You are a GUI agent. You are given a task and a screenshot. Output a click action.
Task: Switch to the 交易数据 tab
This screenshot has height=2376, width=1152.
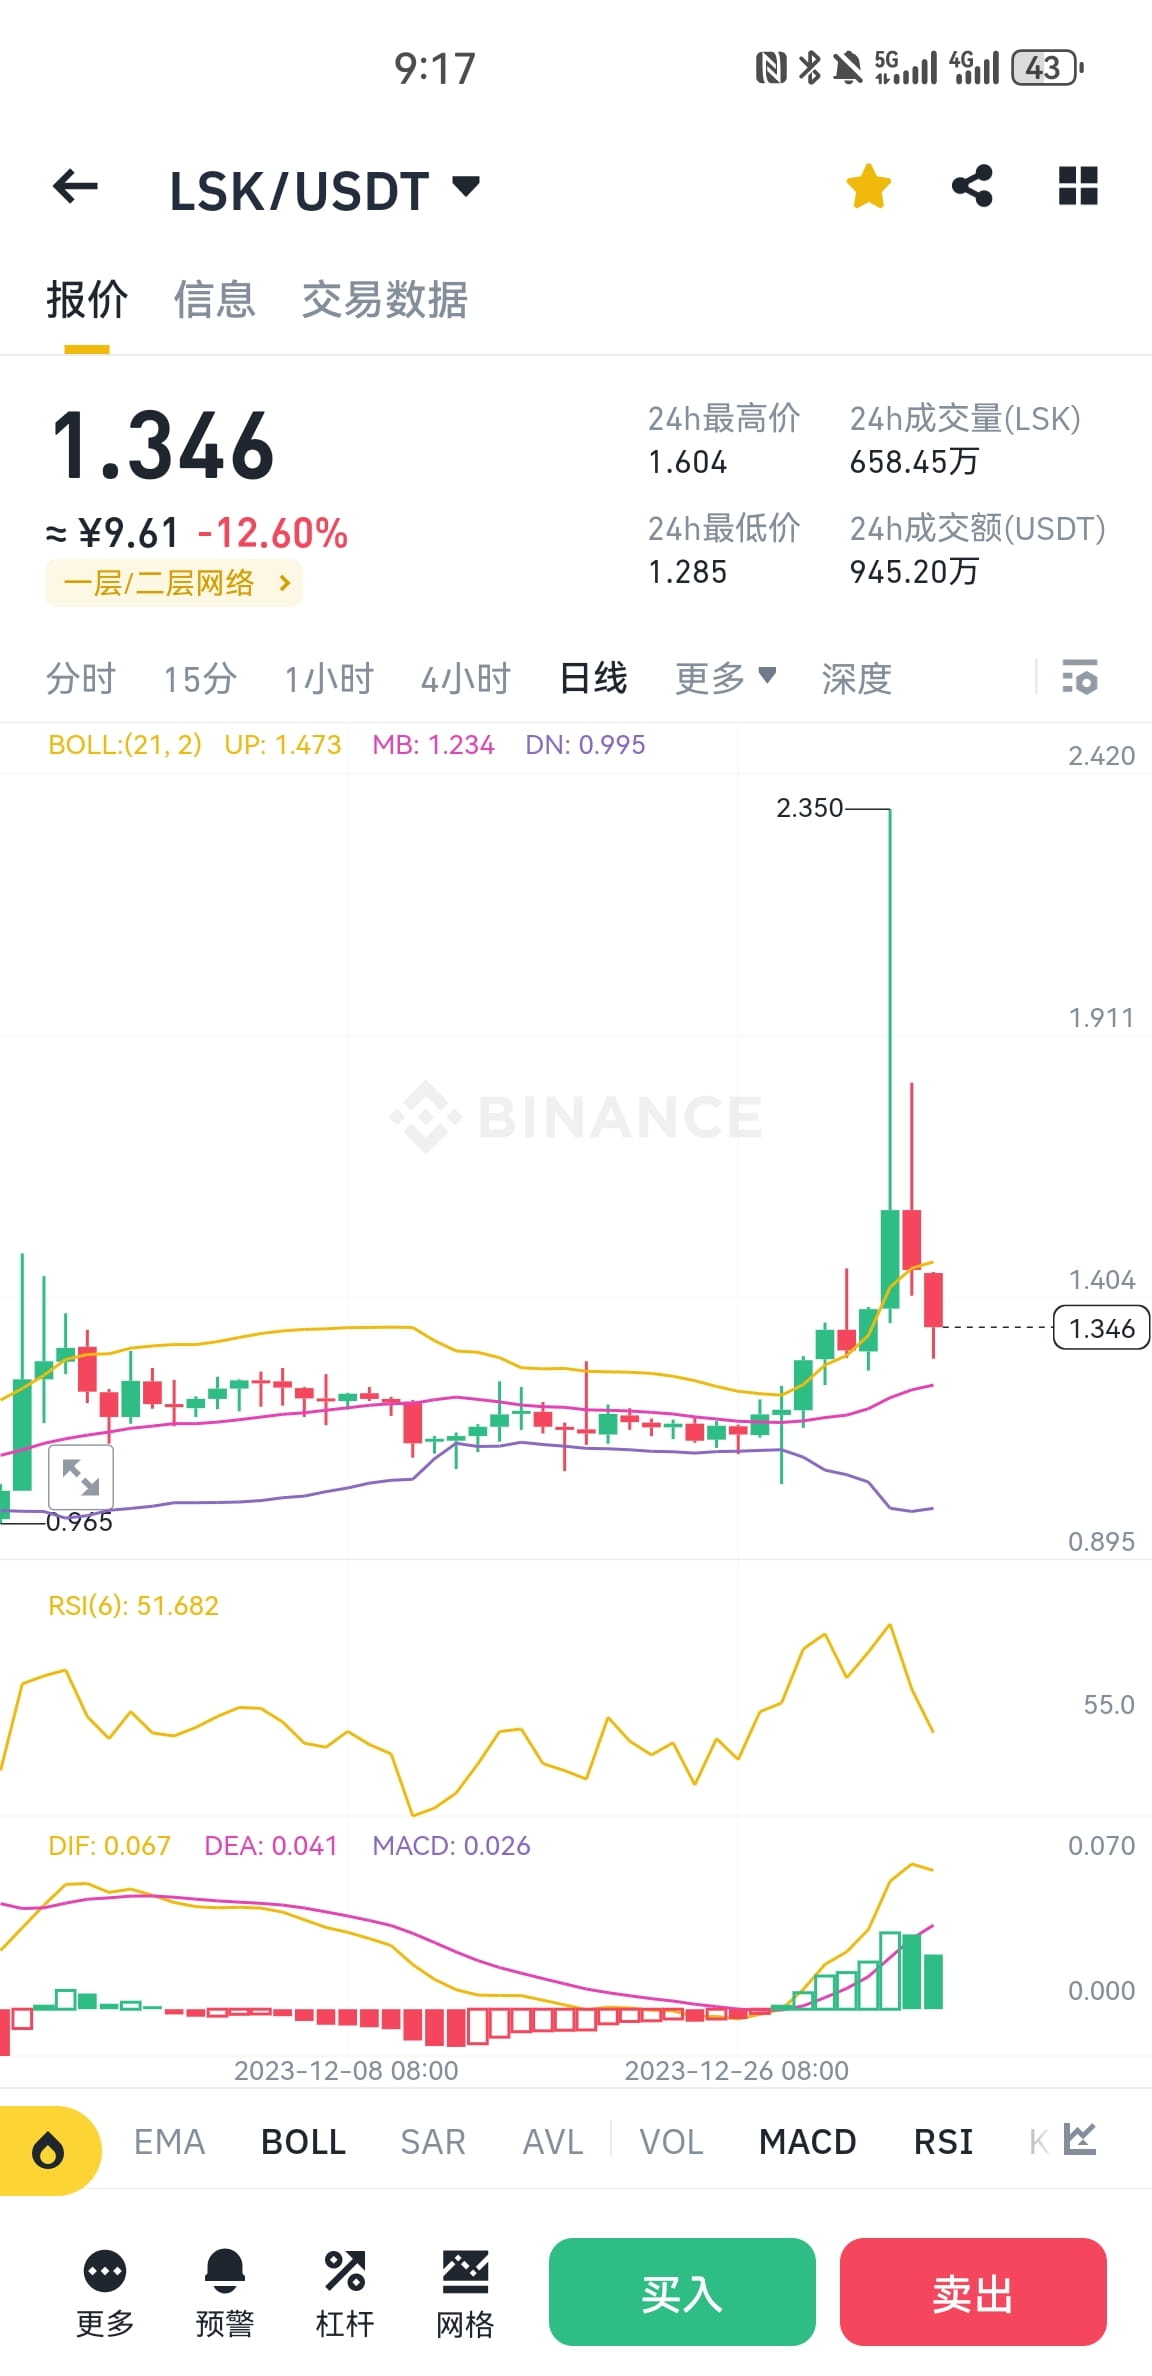(386, 300)
